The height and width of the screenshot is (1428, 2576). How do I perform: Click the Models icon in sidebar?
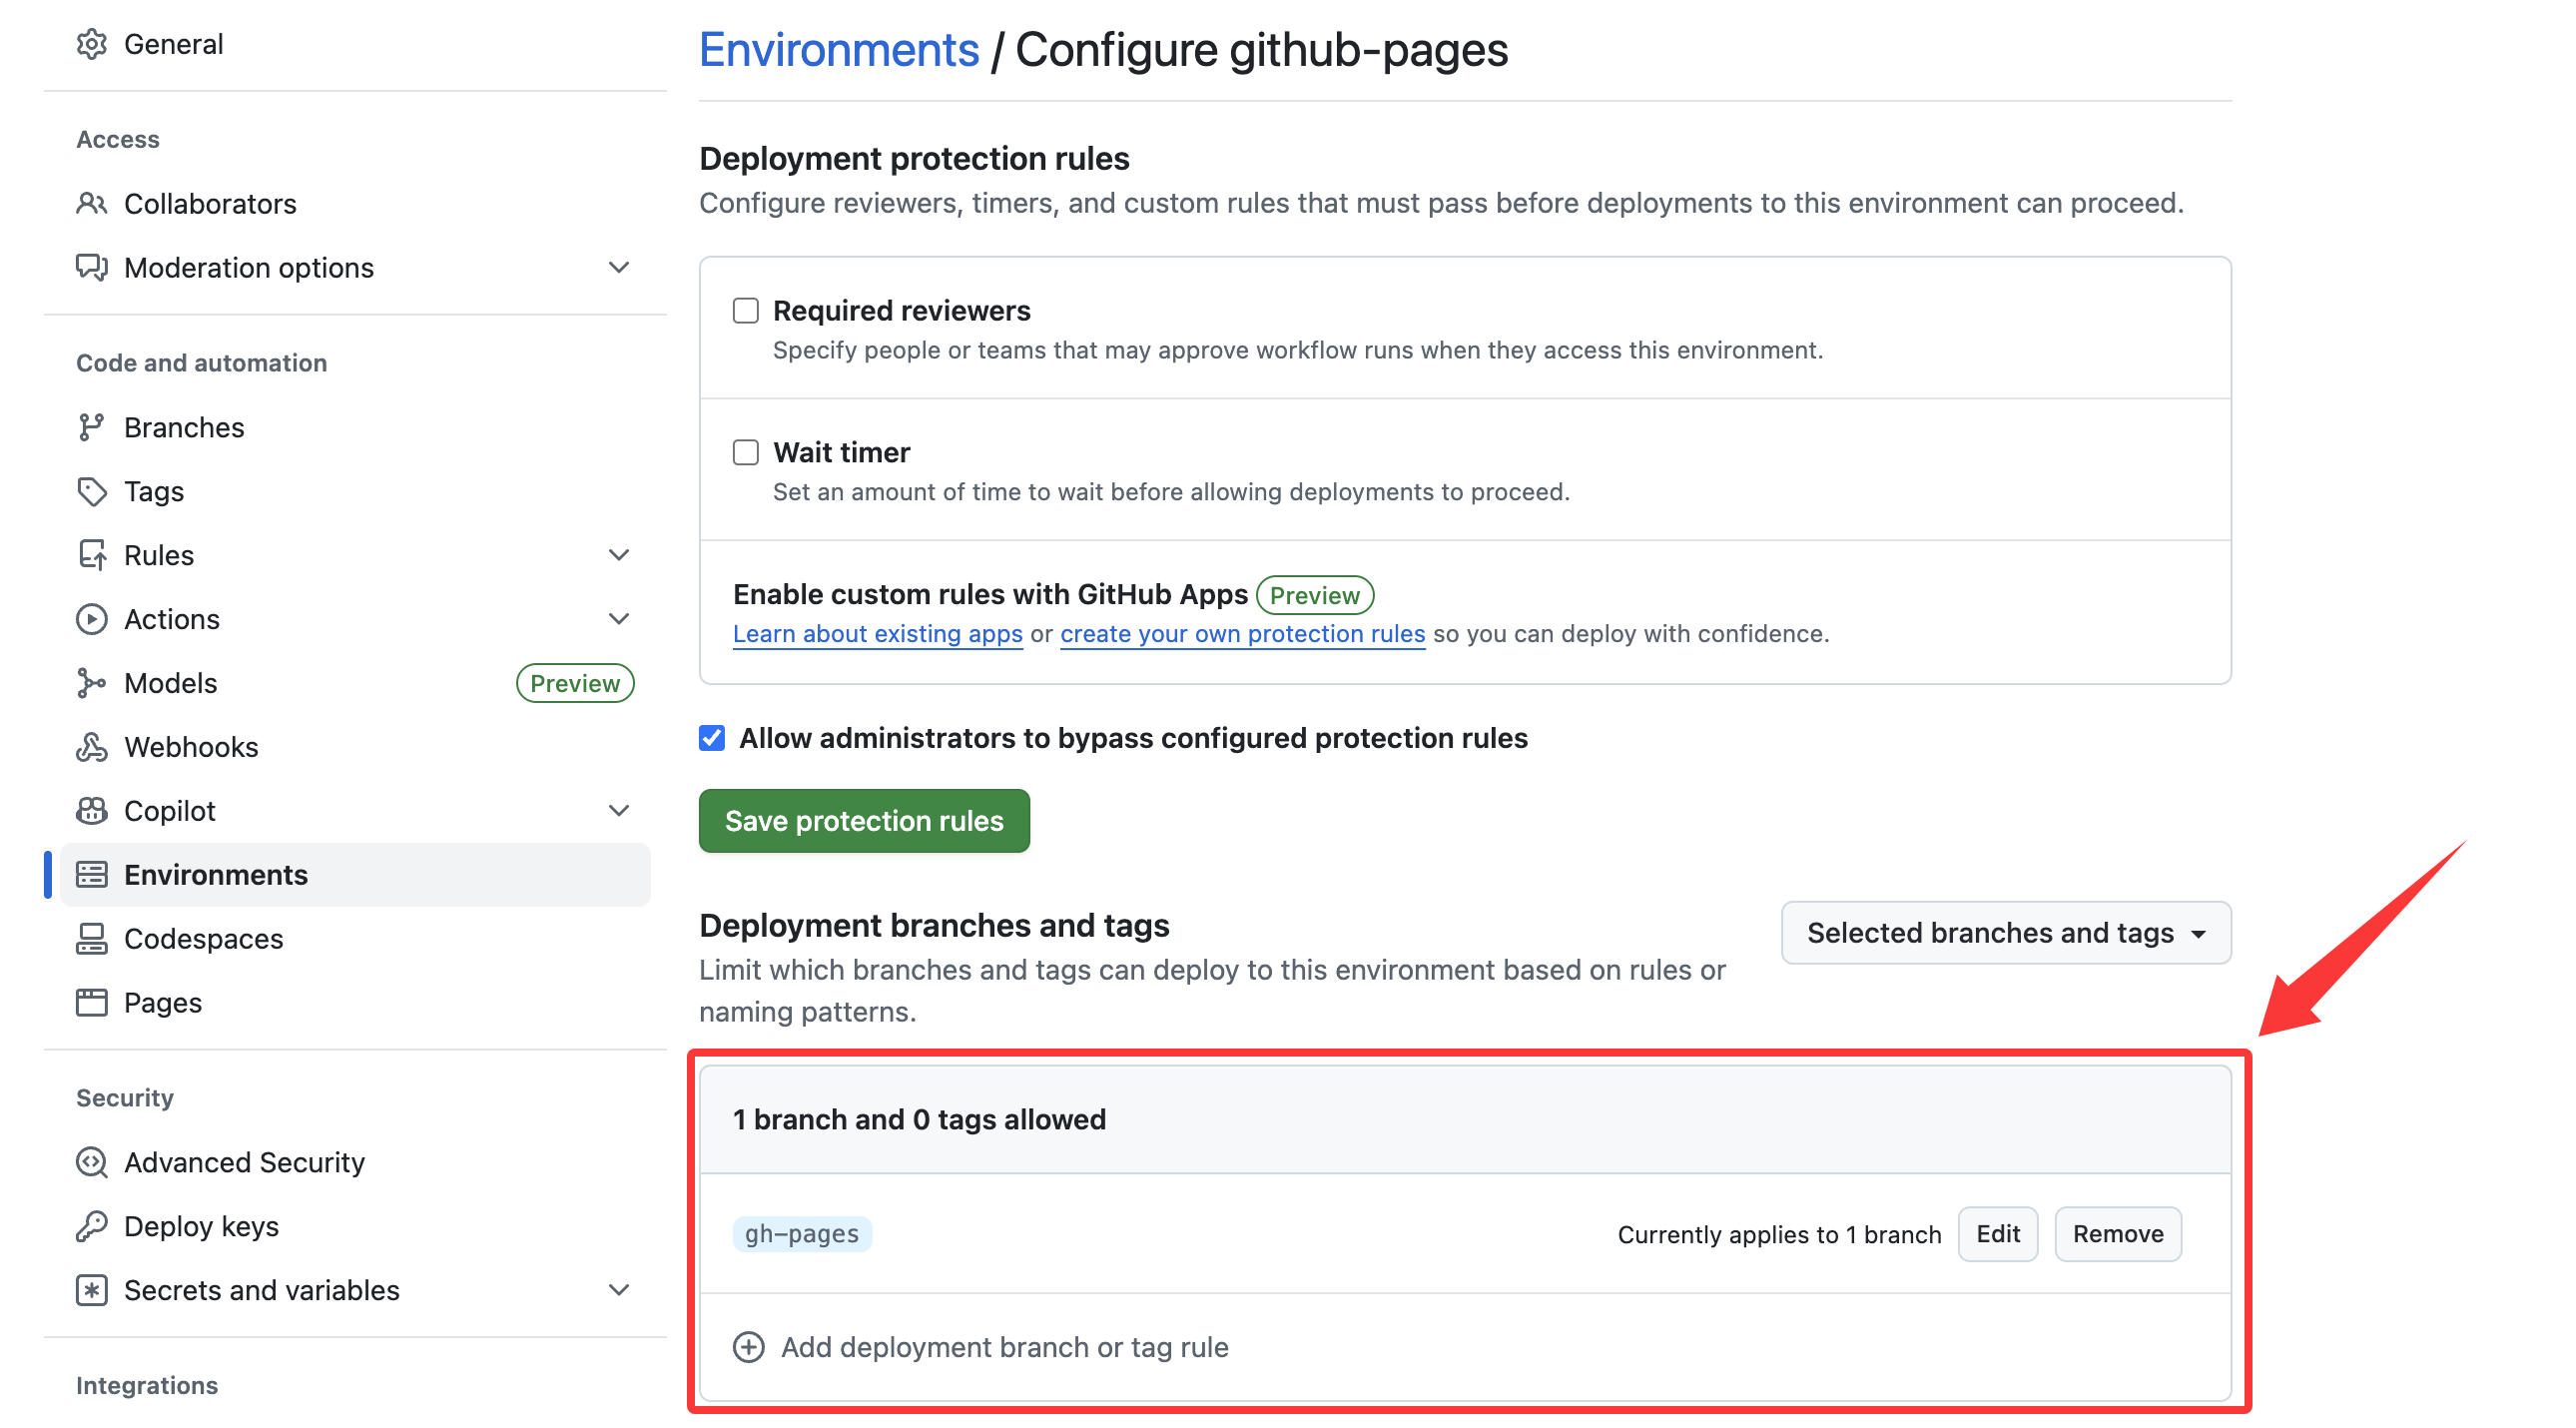coord(91,684)
